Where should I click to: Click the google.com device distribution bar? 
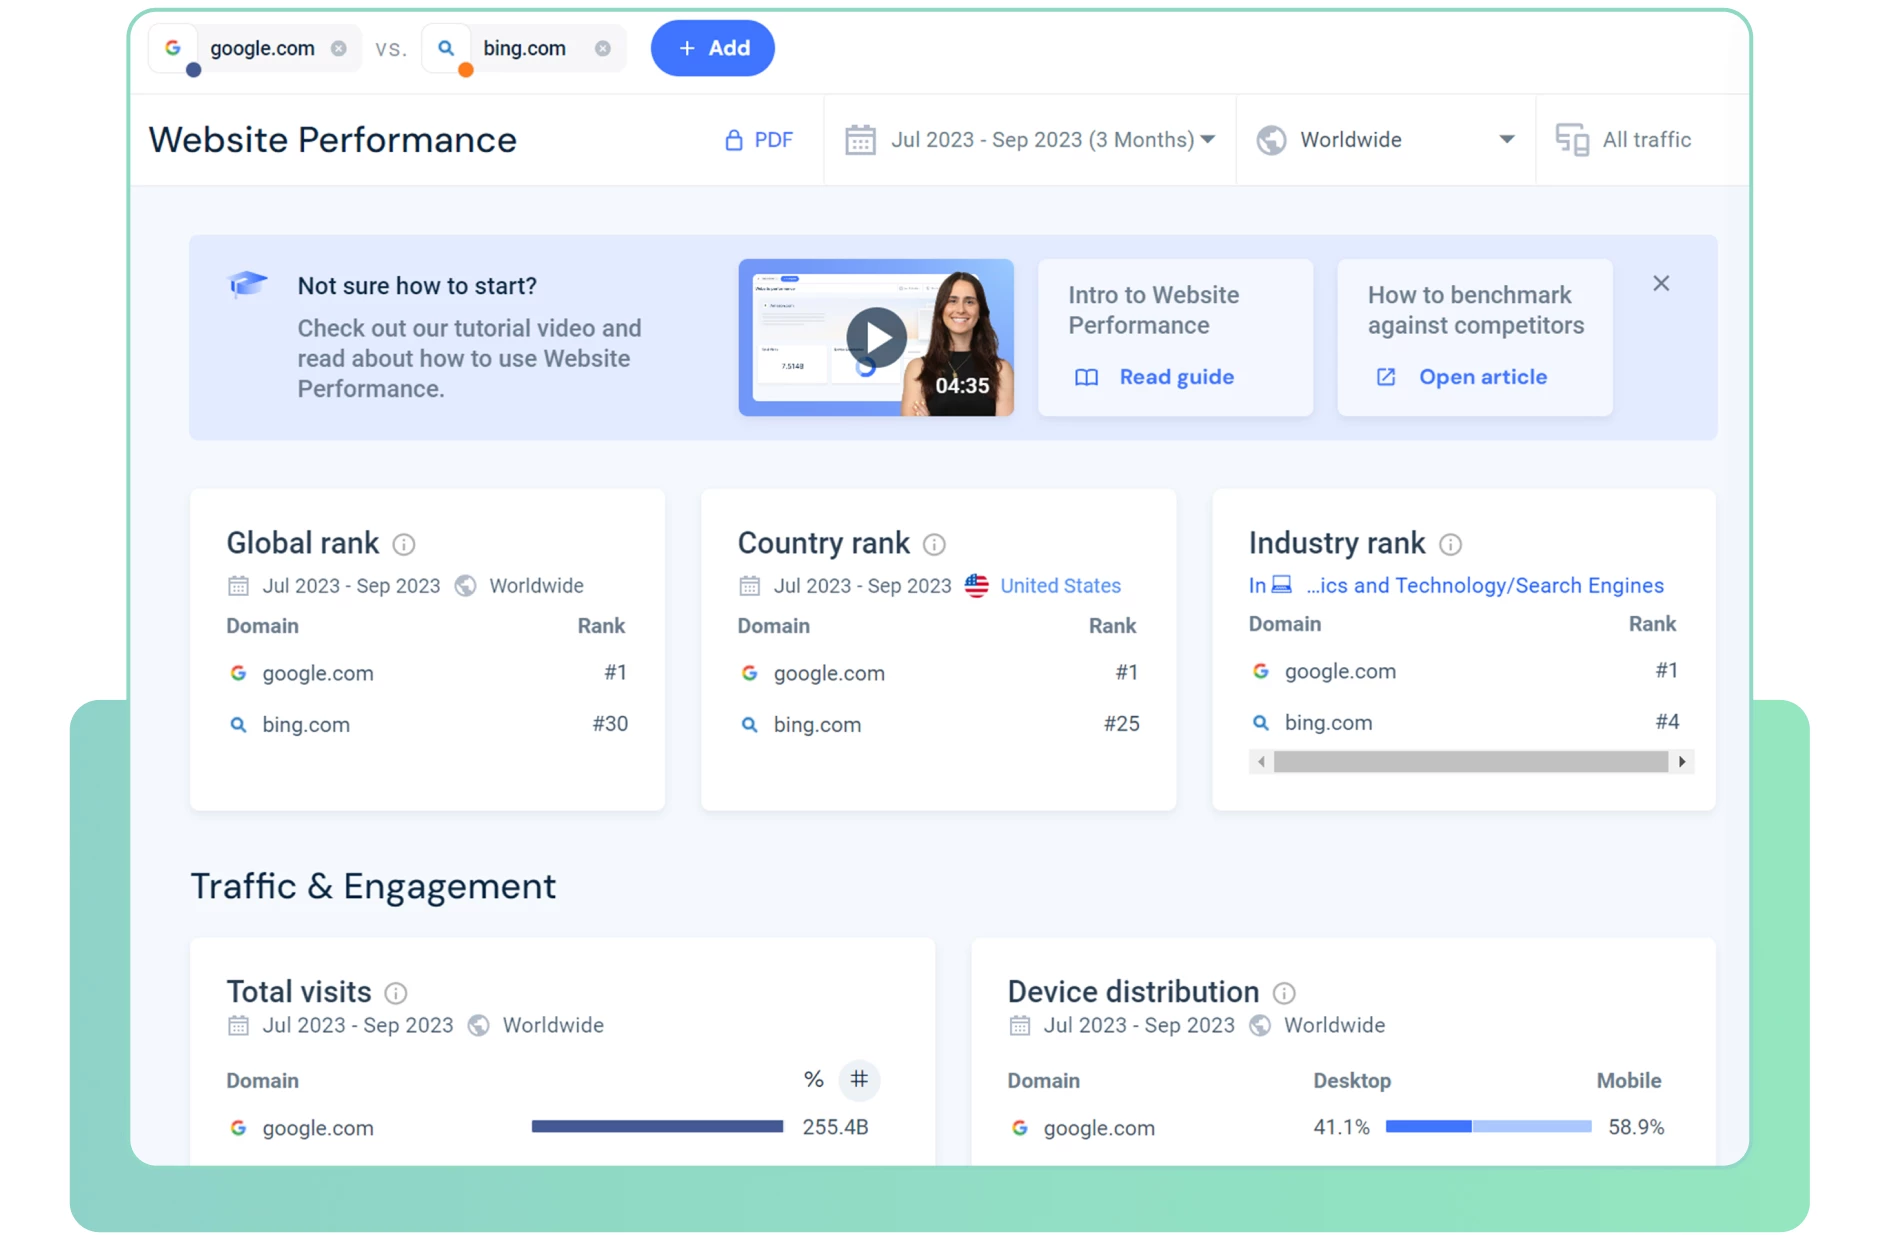1488,1127
